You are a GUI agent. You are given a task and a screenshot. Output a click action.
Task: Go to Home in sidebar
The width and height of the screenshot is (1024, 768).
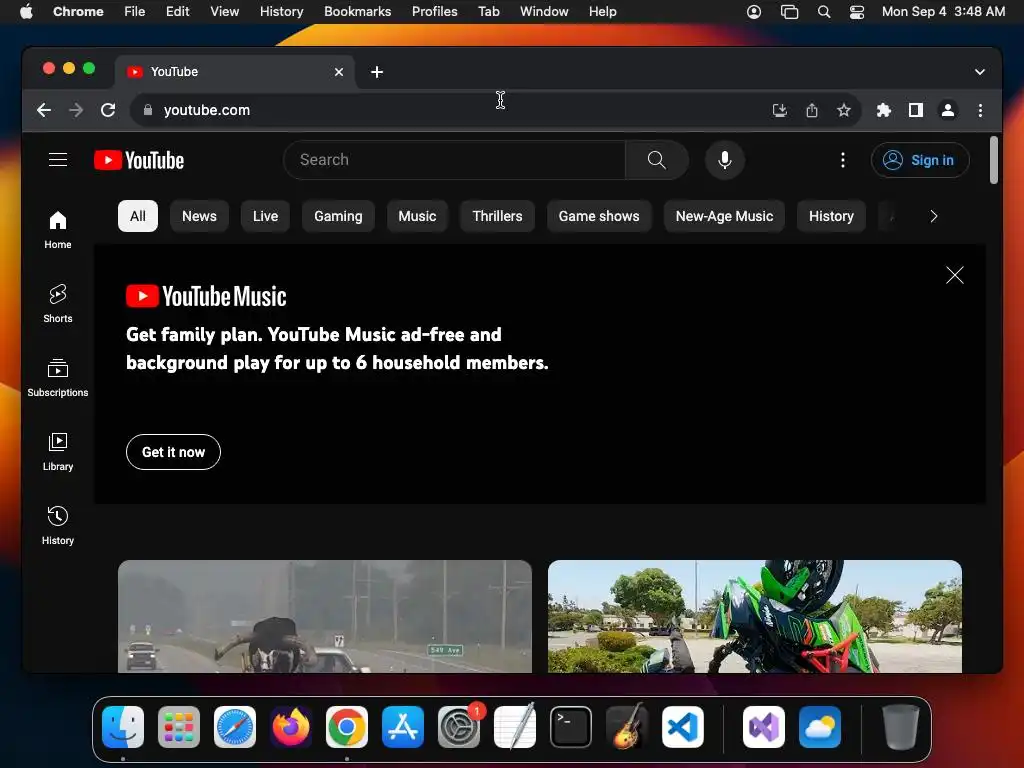click(x=57, y=230)
